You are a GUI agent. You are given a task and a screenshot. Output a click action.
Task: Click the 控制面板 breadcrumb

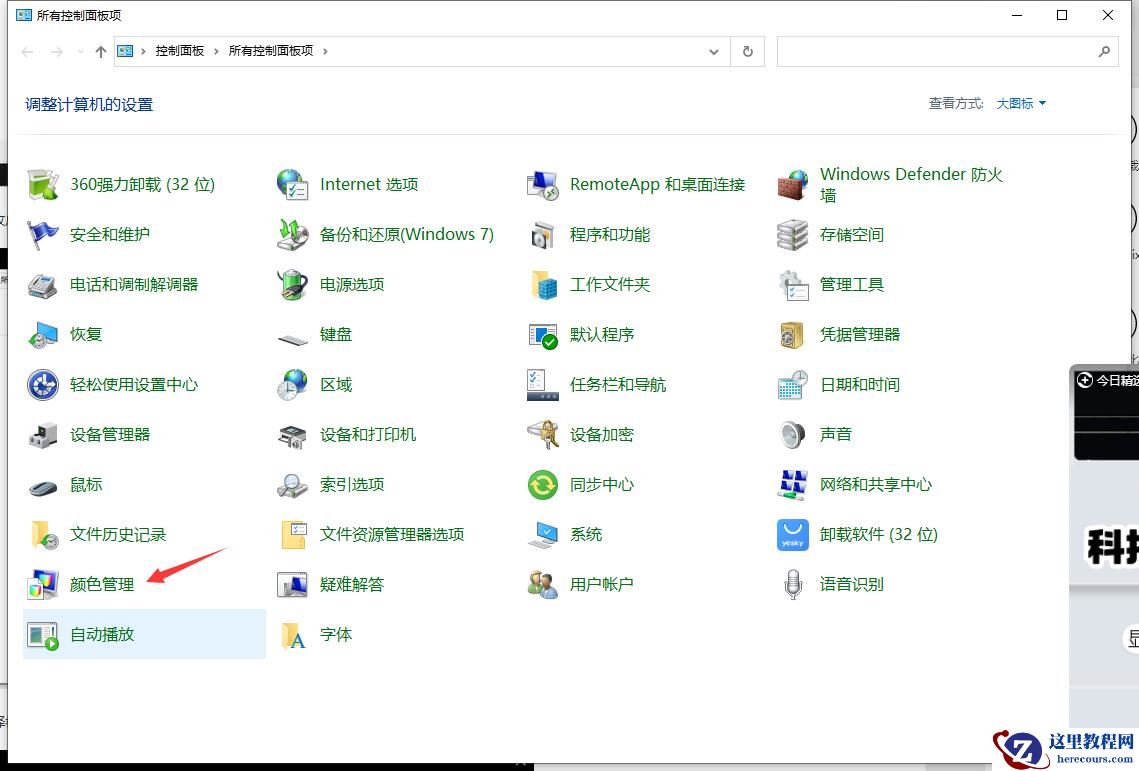pos(179,51)
